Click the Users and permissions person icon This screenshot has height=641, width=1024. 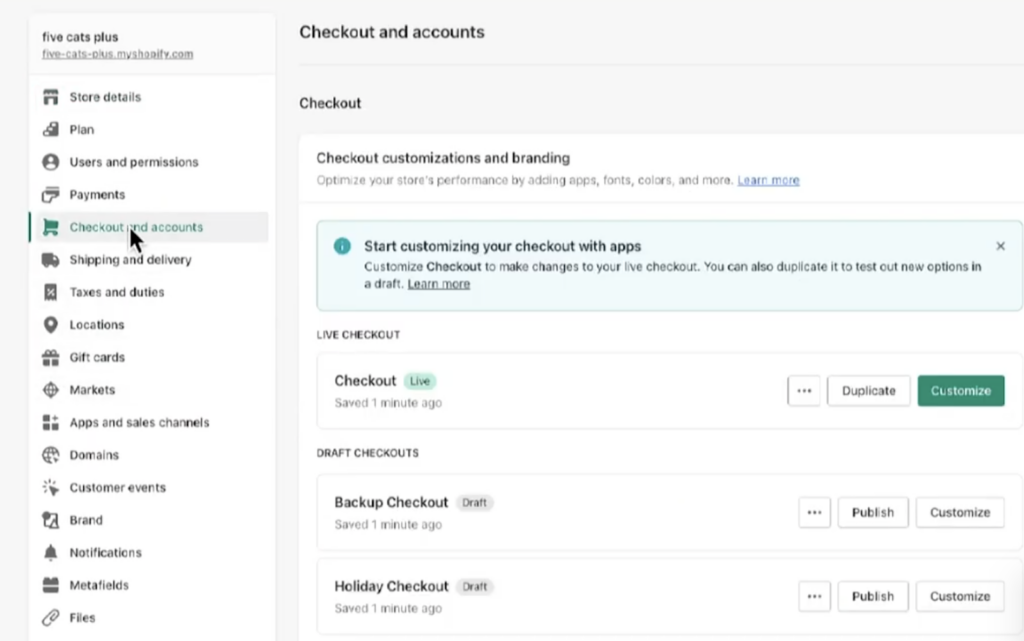coord(50,162)
